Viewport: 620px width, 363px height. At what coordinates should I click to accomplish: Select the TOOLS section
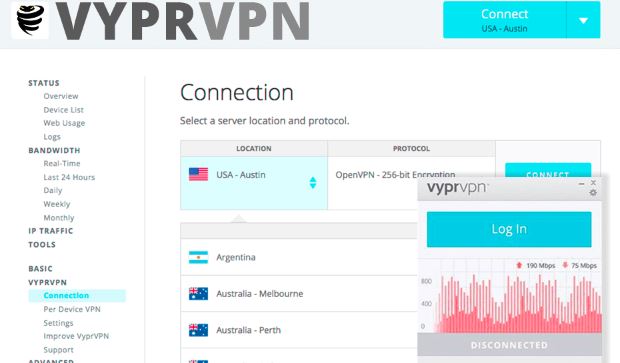(42, 244)
